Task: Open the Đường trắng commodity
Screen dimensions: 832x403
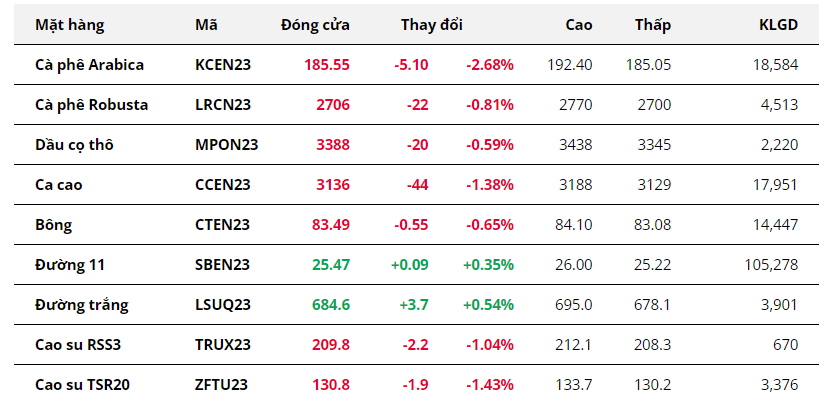Action: (x=81, y=304)
